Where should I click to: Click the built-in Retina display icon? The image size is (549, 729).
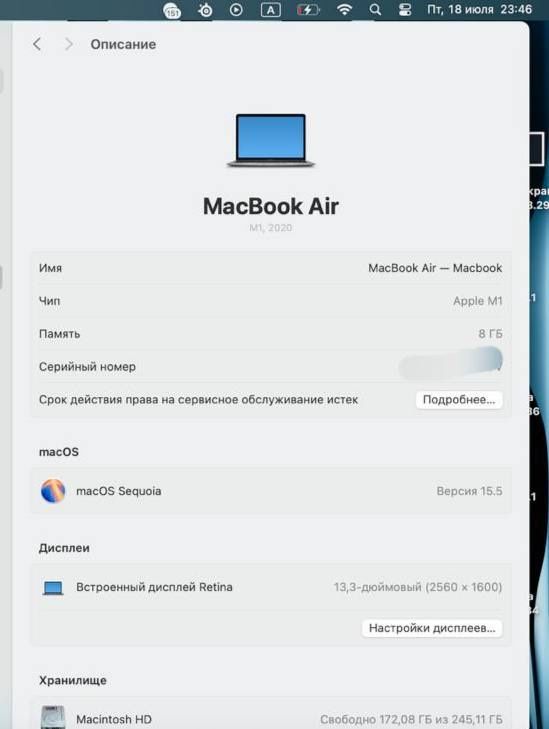pyautogui.click(x=53, y=588)
